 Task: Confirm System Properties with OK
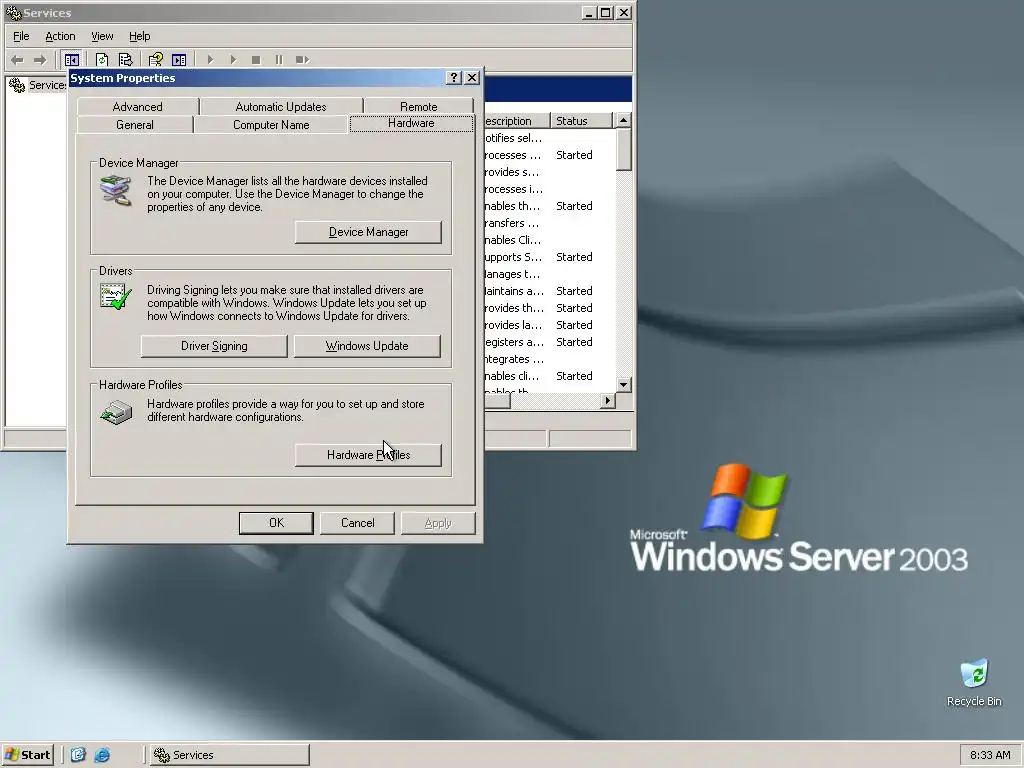[x=276, y=523]
